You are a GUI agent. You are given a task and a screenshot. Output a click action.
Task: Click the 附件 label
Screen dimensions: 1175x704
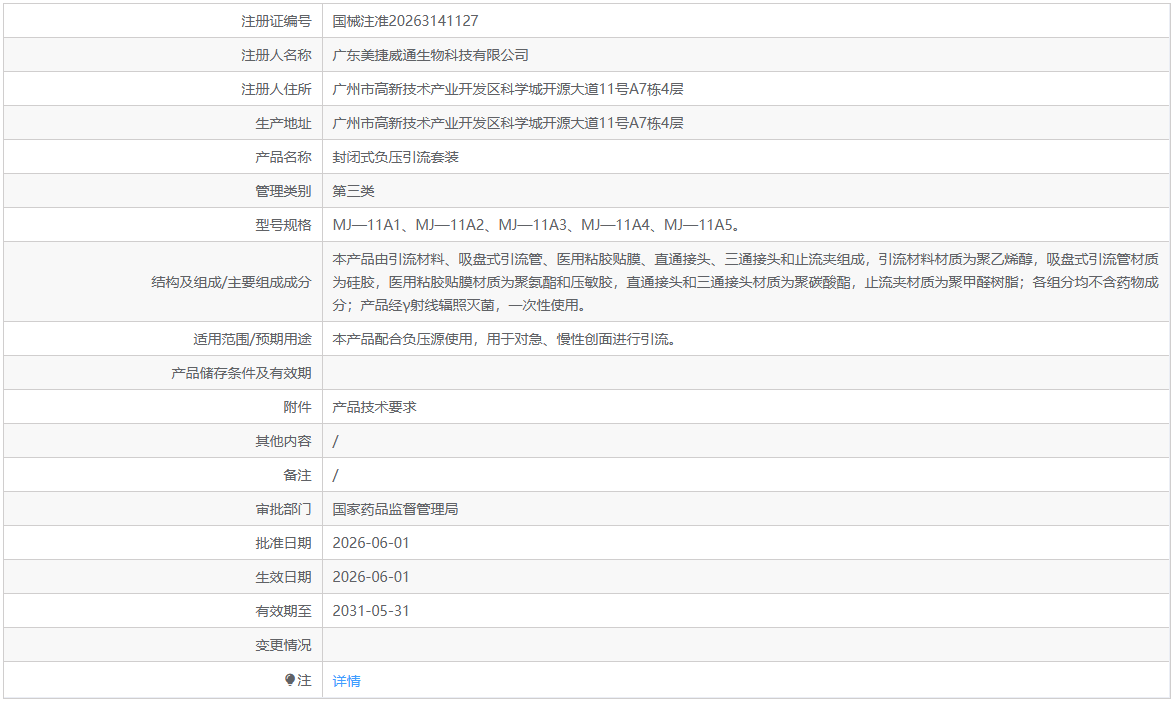pyautogui.click(x=297, y=407)
